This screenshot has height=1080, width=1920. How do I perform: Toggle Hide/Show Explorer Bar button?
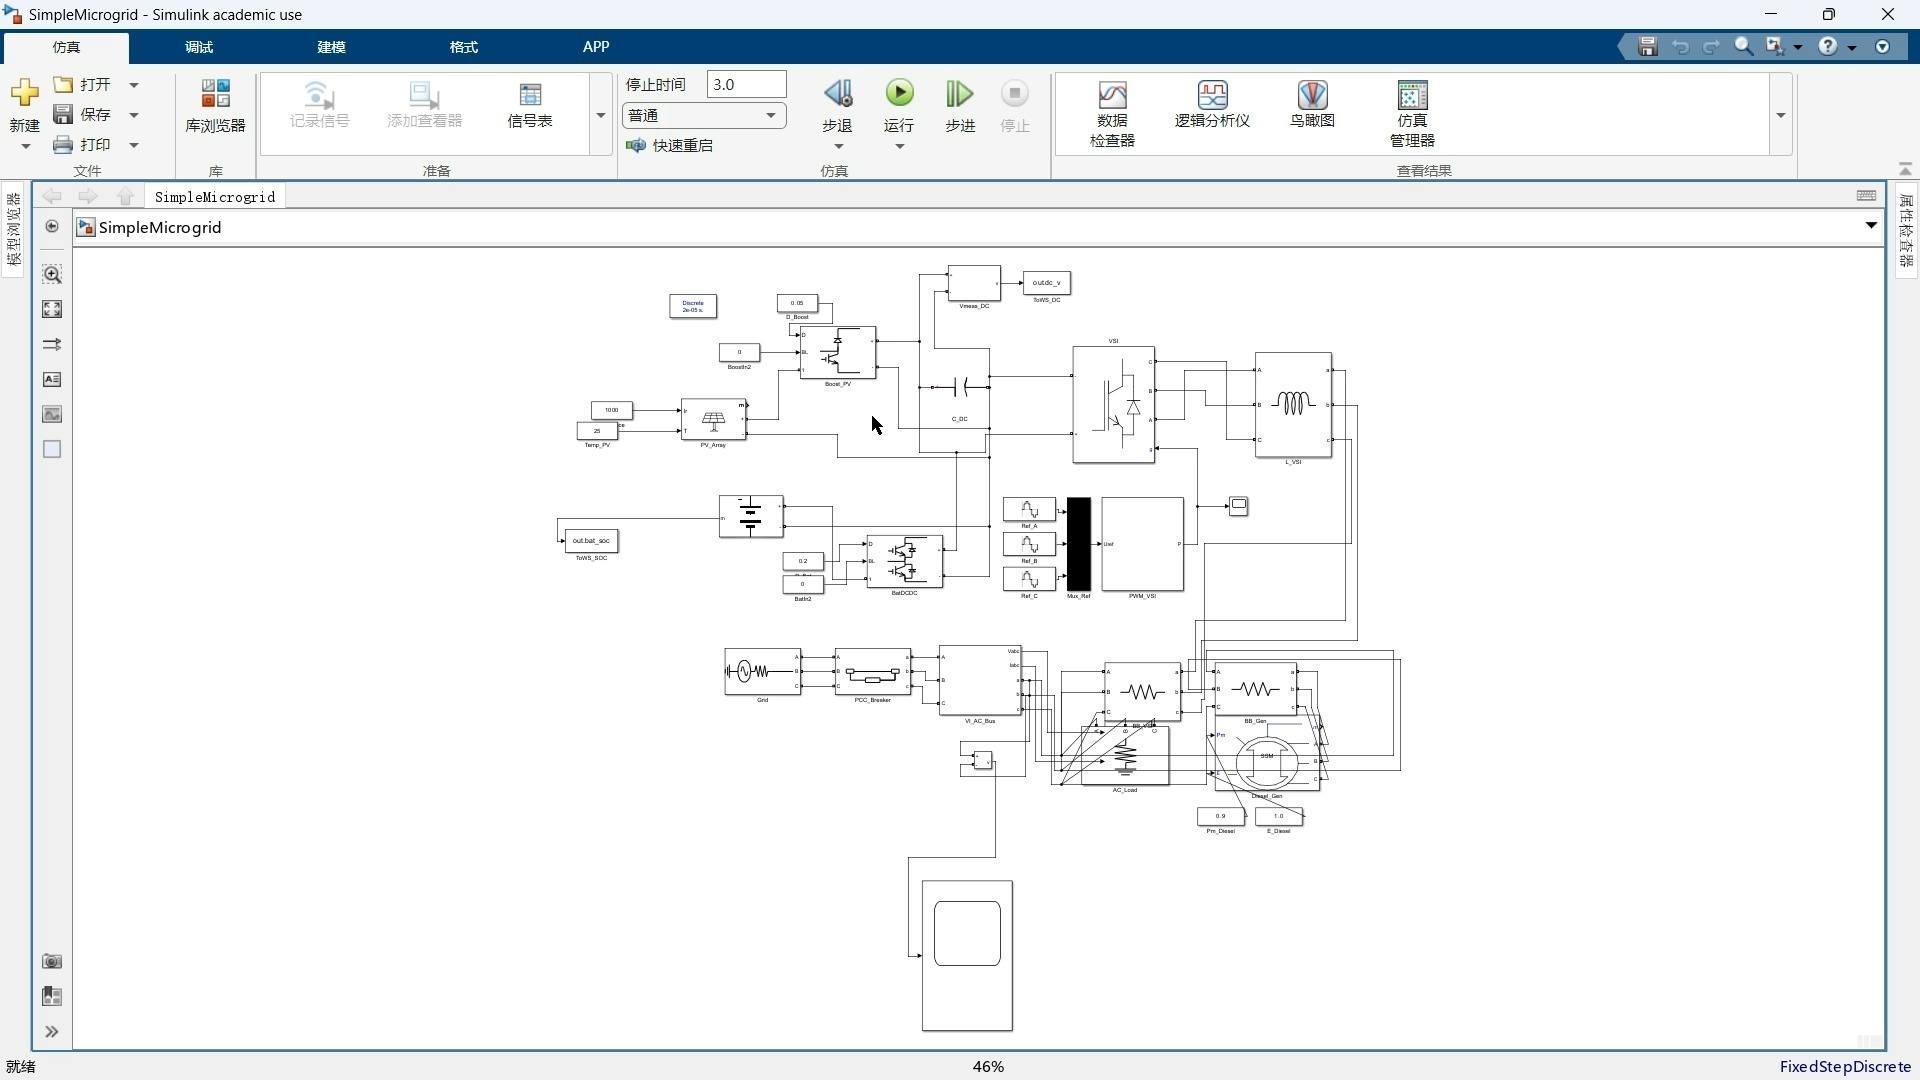click(x=52, y=227)
